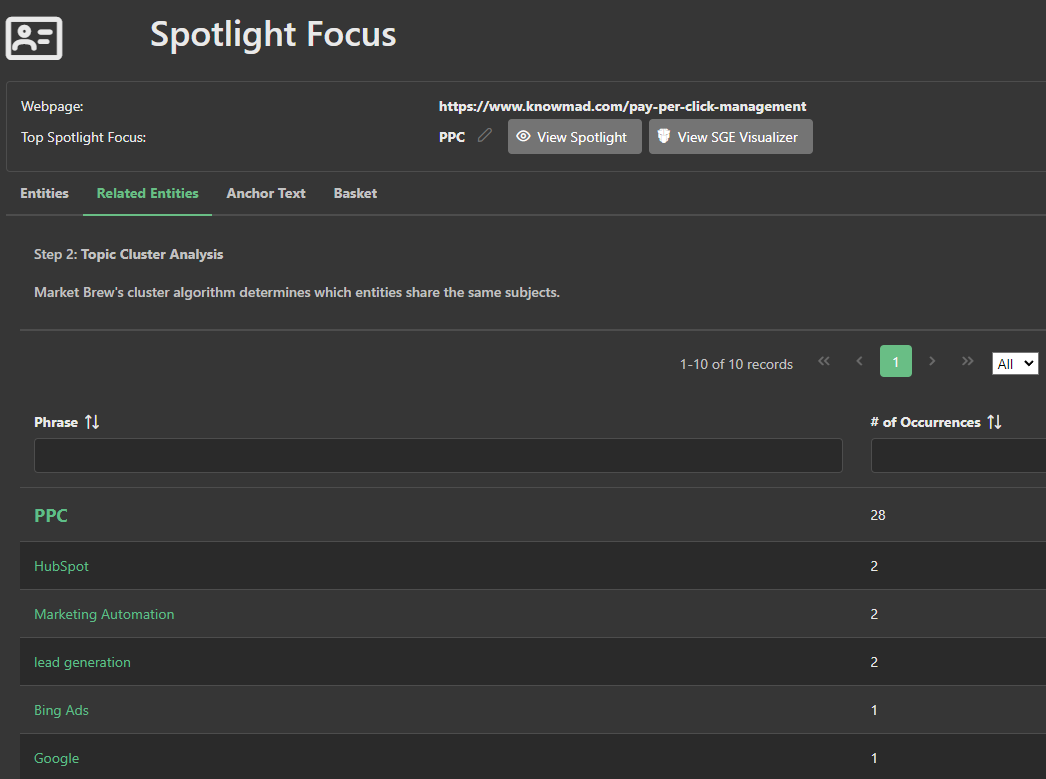Click the View Spotlight button
Viewport: 1046px width, 779px height.
[574, 137]
